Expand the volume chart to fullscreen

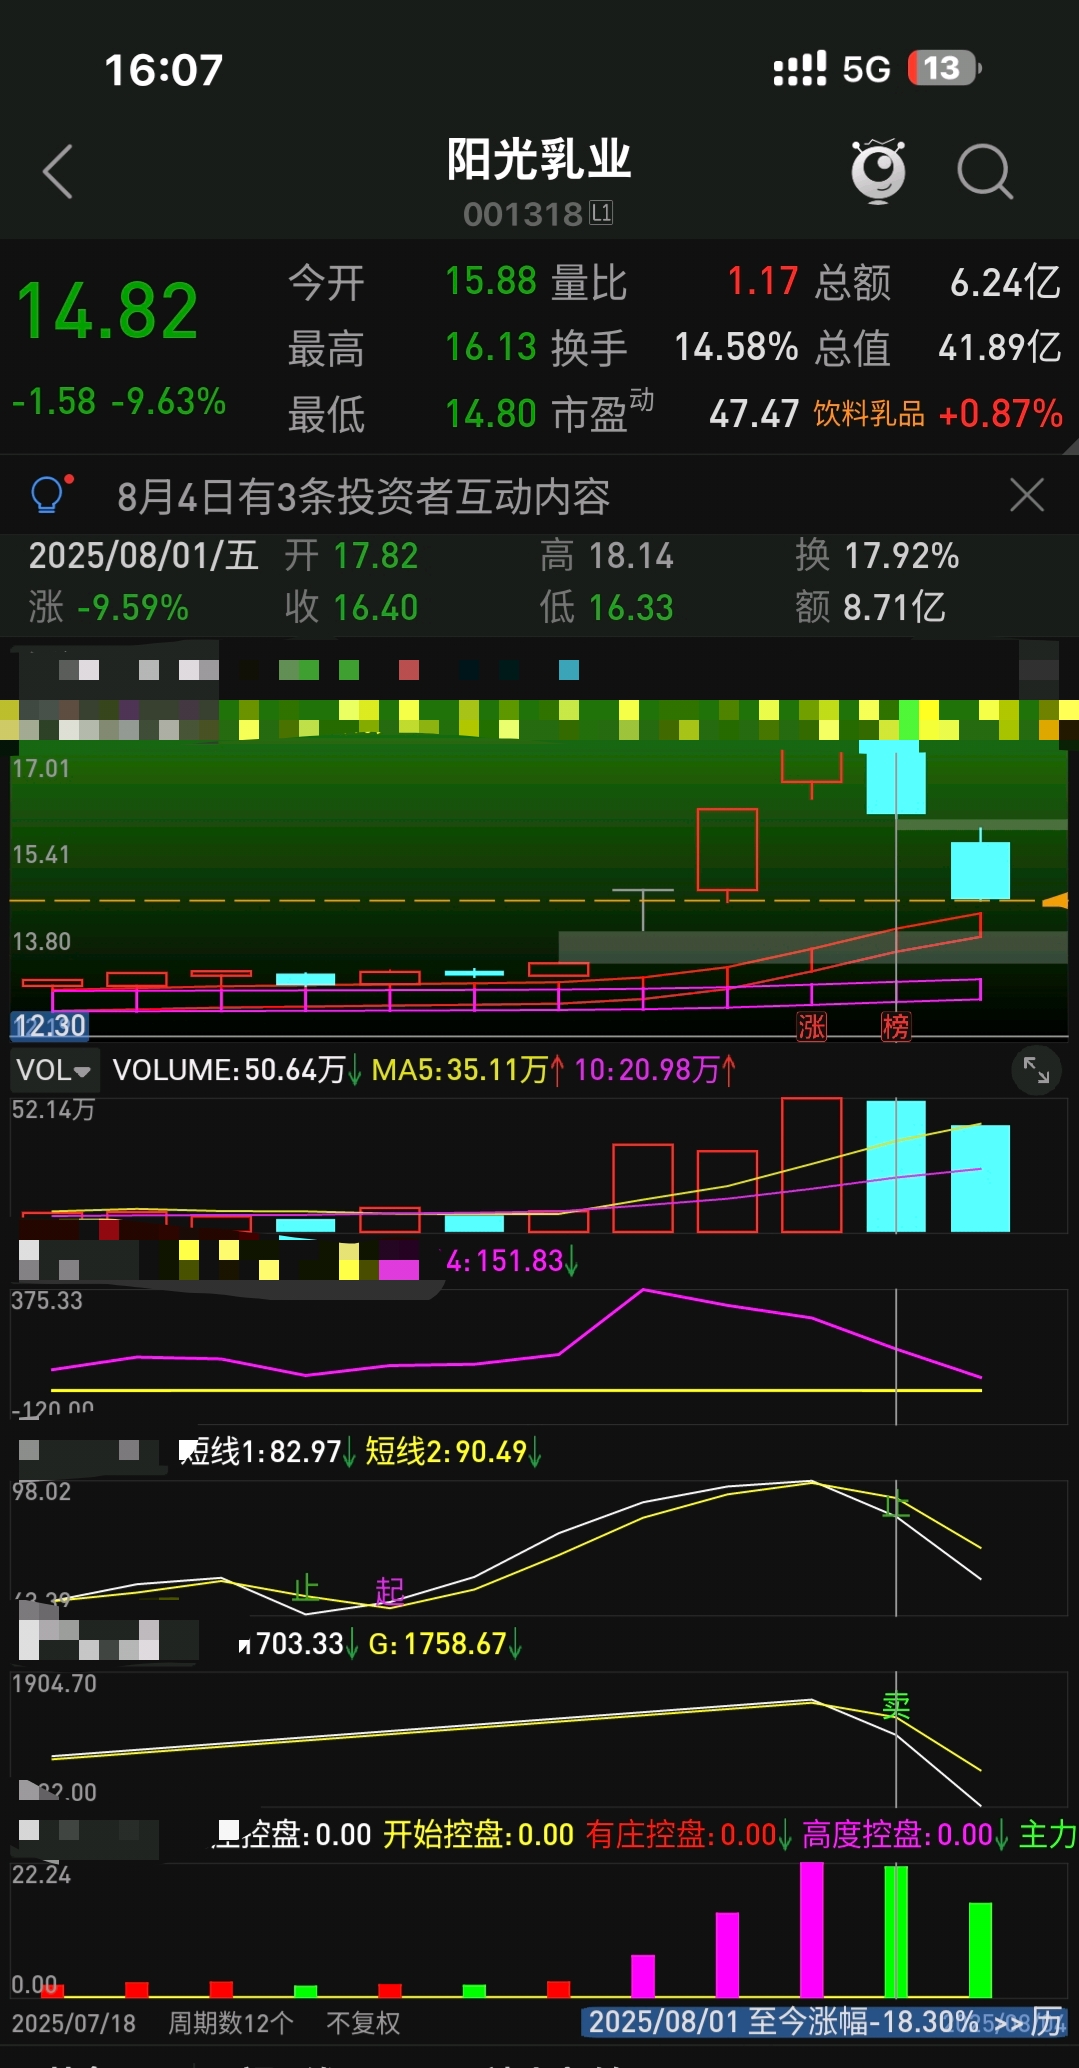(x=1036, y=1071)
